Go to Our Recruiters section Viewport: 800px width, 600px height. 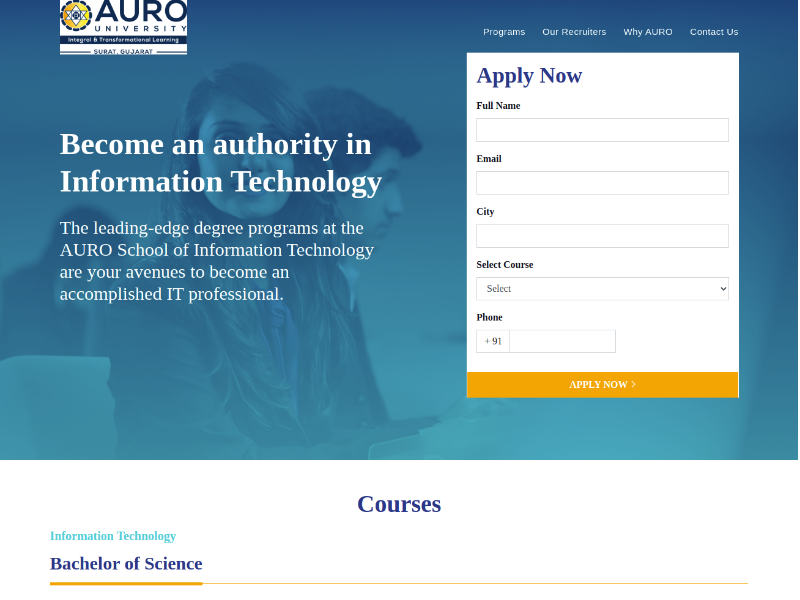pyautogui.click(x=574, y=32)
